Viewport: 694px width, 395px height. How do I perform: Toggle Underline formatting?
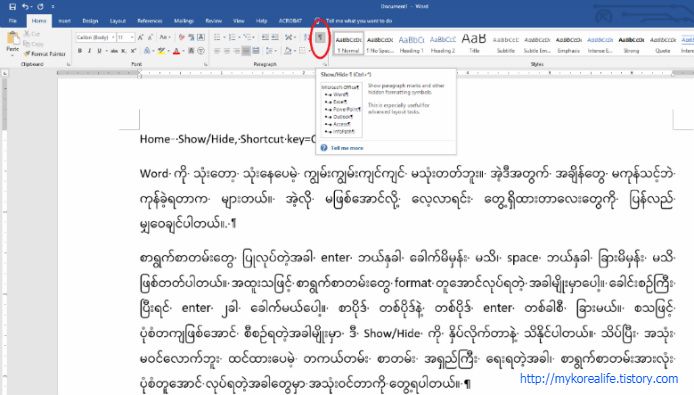(99, 51)
